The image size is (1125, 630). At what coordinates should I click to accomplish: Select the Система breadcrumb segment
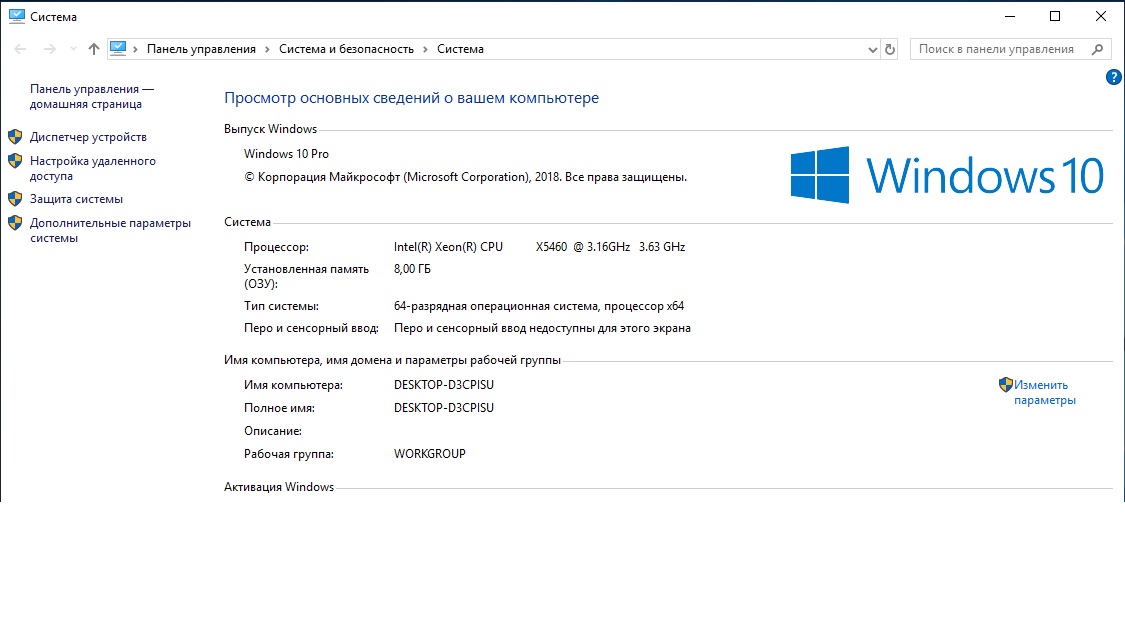coord(460,49)
